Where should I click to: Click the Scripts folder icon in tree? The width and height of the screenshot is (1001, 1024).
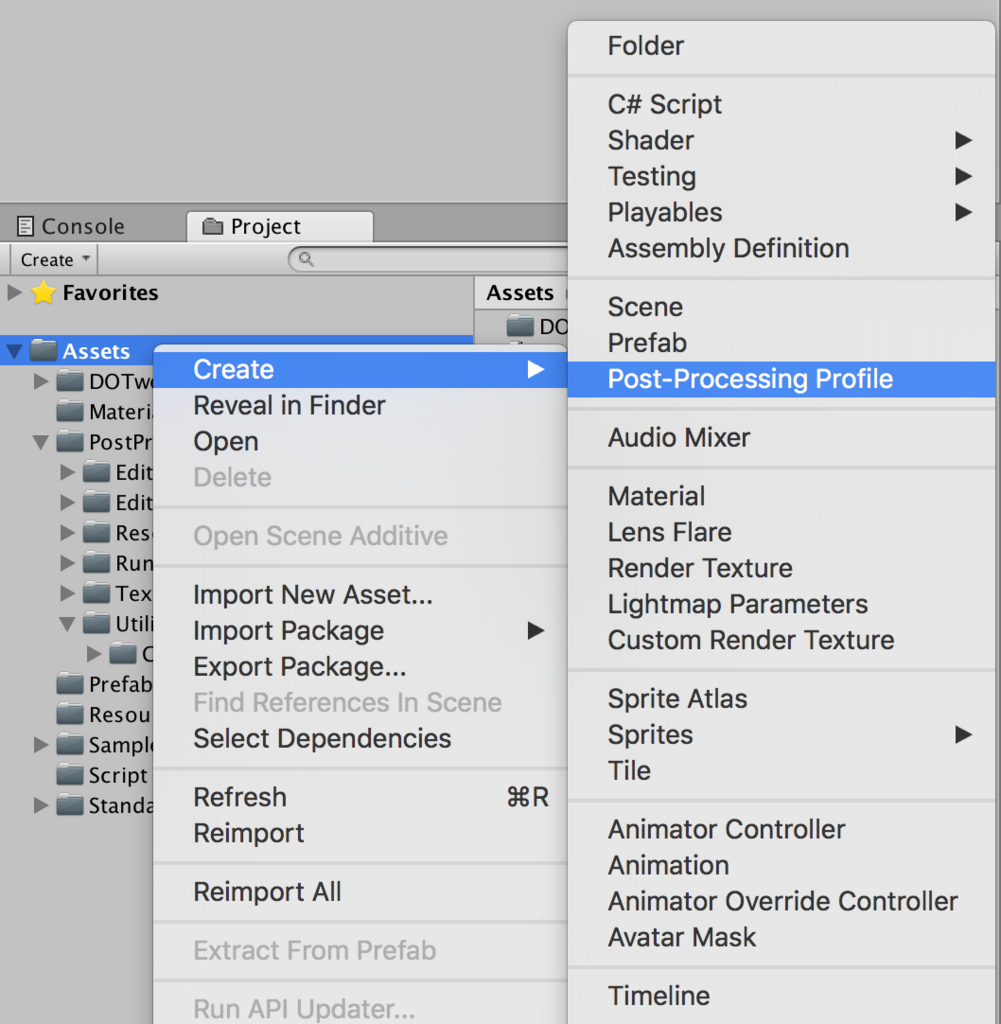pyautogui.click(x=70, y=775)
